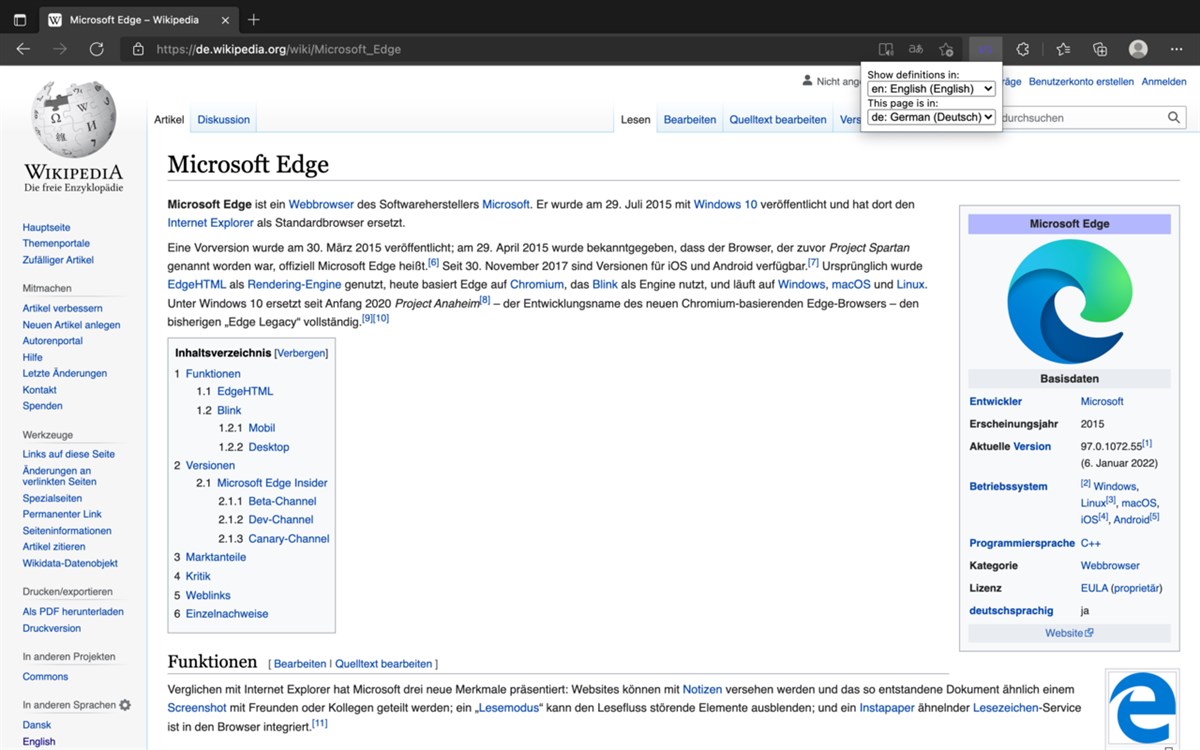Go forward to the next page
This screenshot has height=750, width=1200.
(60, 49)
